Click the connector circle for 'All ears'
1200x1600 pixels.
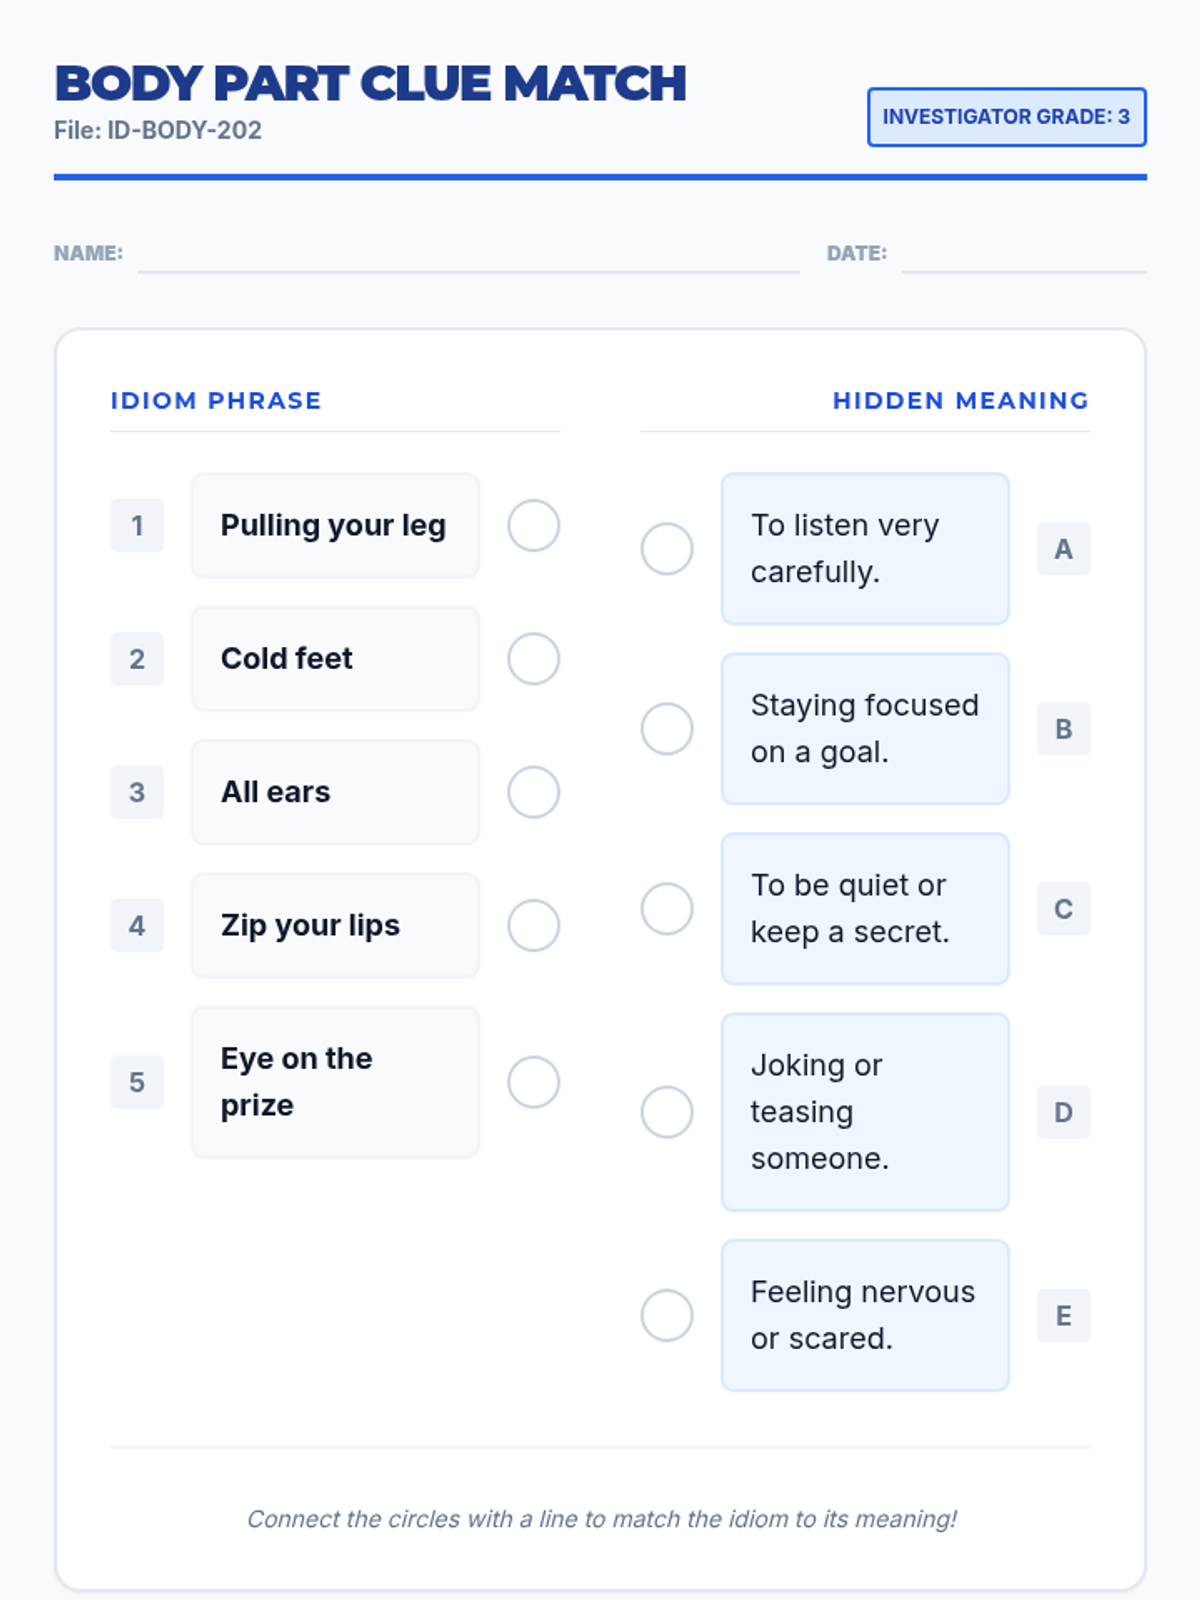[x=533, y=792]
